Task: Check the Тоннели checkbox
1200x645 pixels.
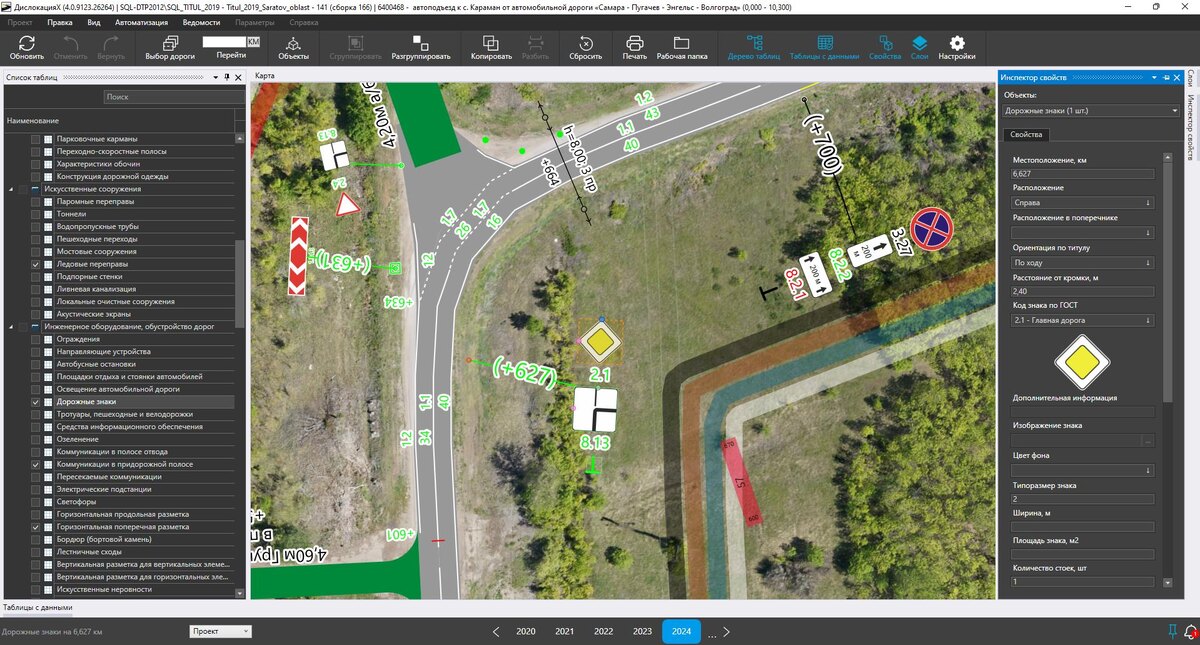Action: click(36, 214)
